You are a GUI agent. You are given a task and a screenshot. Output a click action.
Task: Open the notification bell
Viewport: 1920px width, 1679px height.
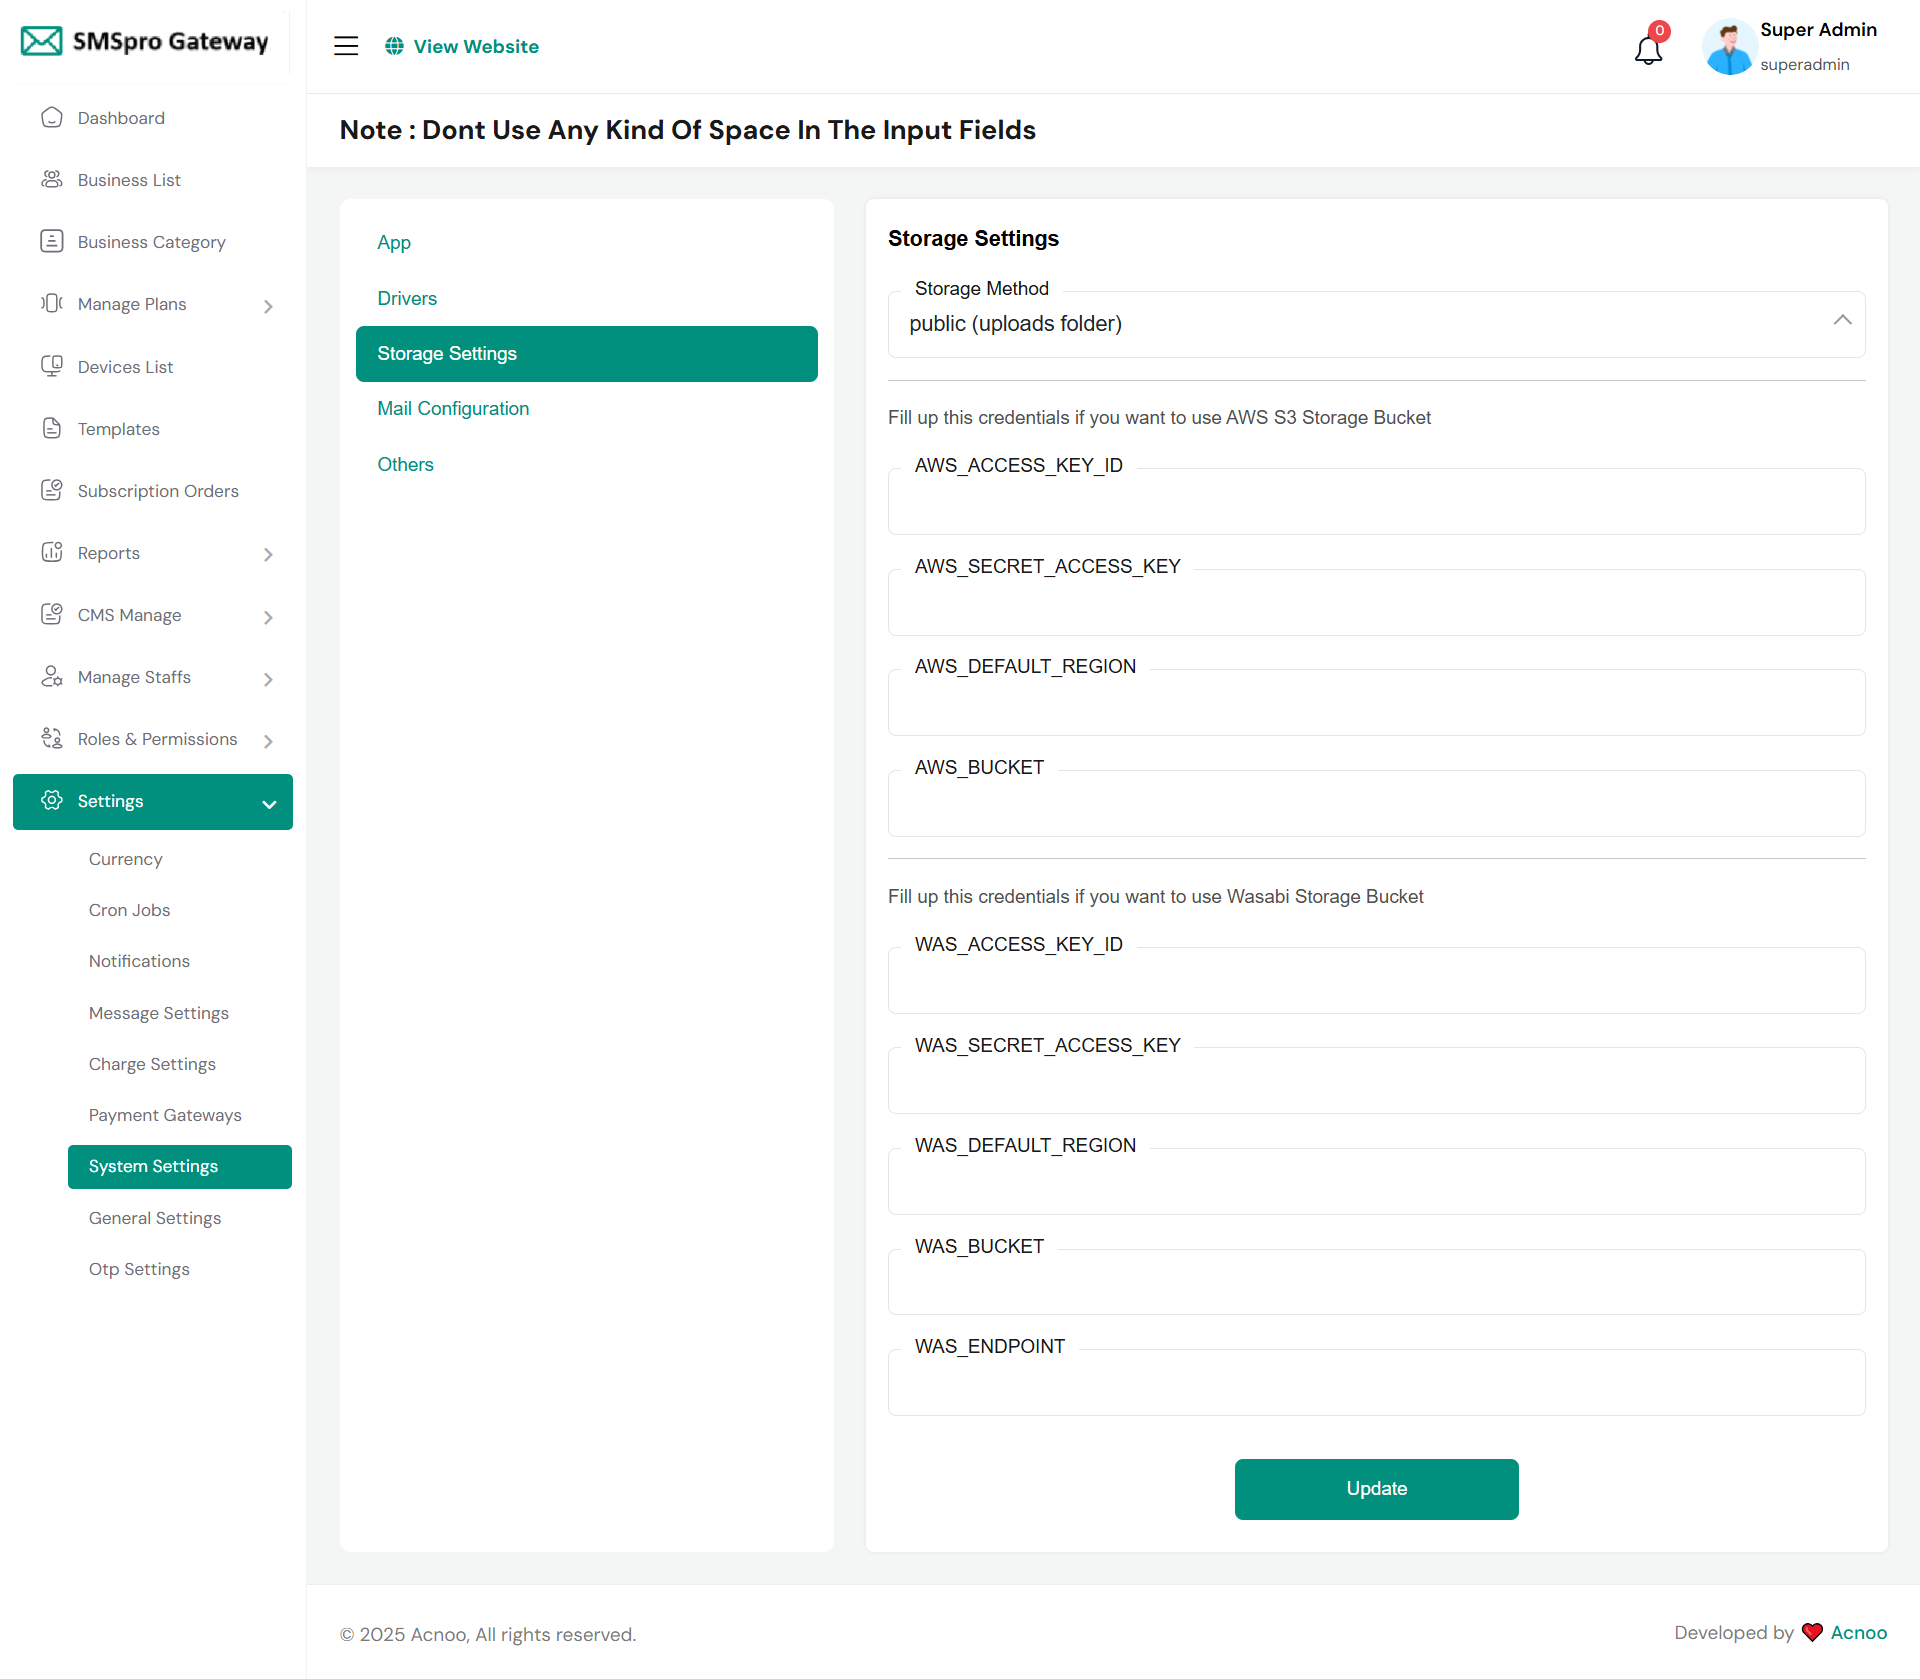(x=1648, y=48)
